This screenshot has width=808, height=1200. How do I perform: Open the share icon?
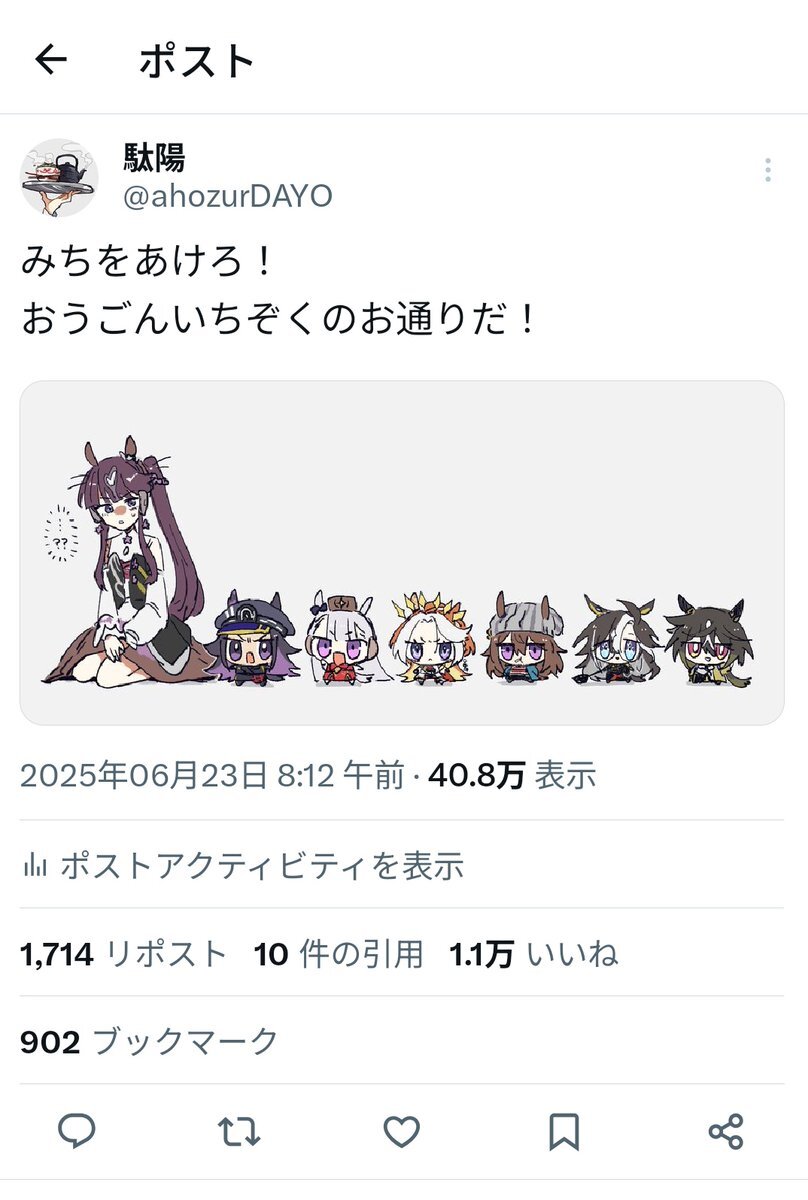pyautogui.click(x=726, y=1131)
